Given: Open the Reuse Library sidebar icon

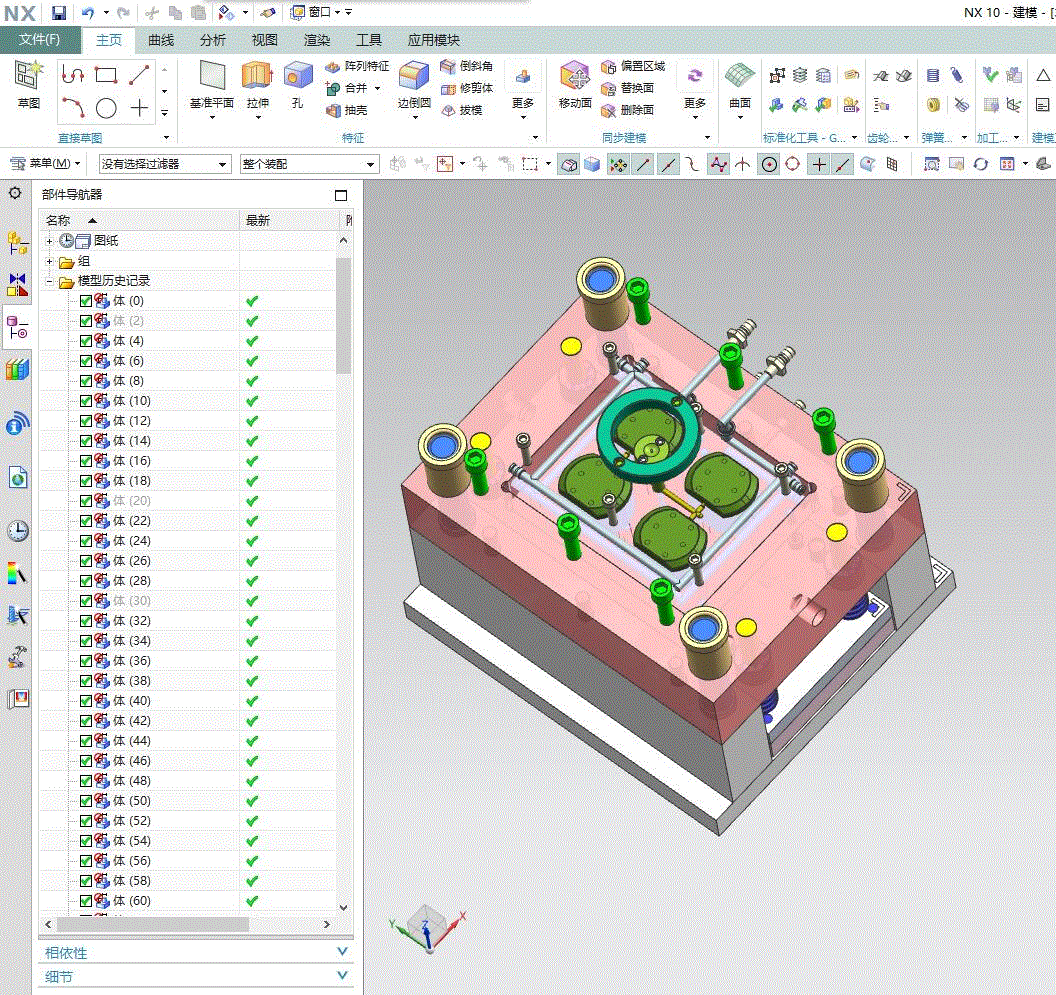Looking at the screenshot, I should [18, 370].
